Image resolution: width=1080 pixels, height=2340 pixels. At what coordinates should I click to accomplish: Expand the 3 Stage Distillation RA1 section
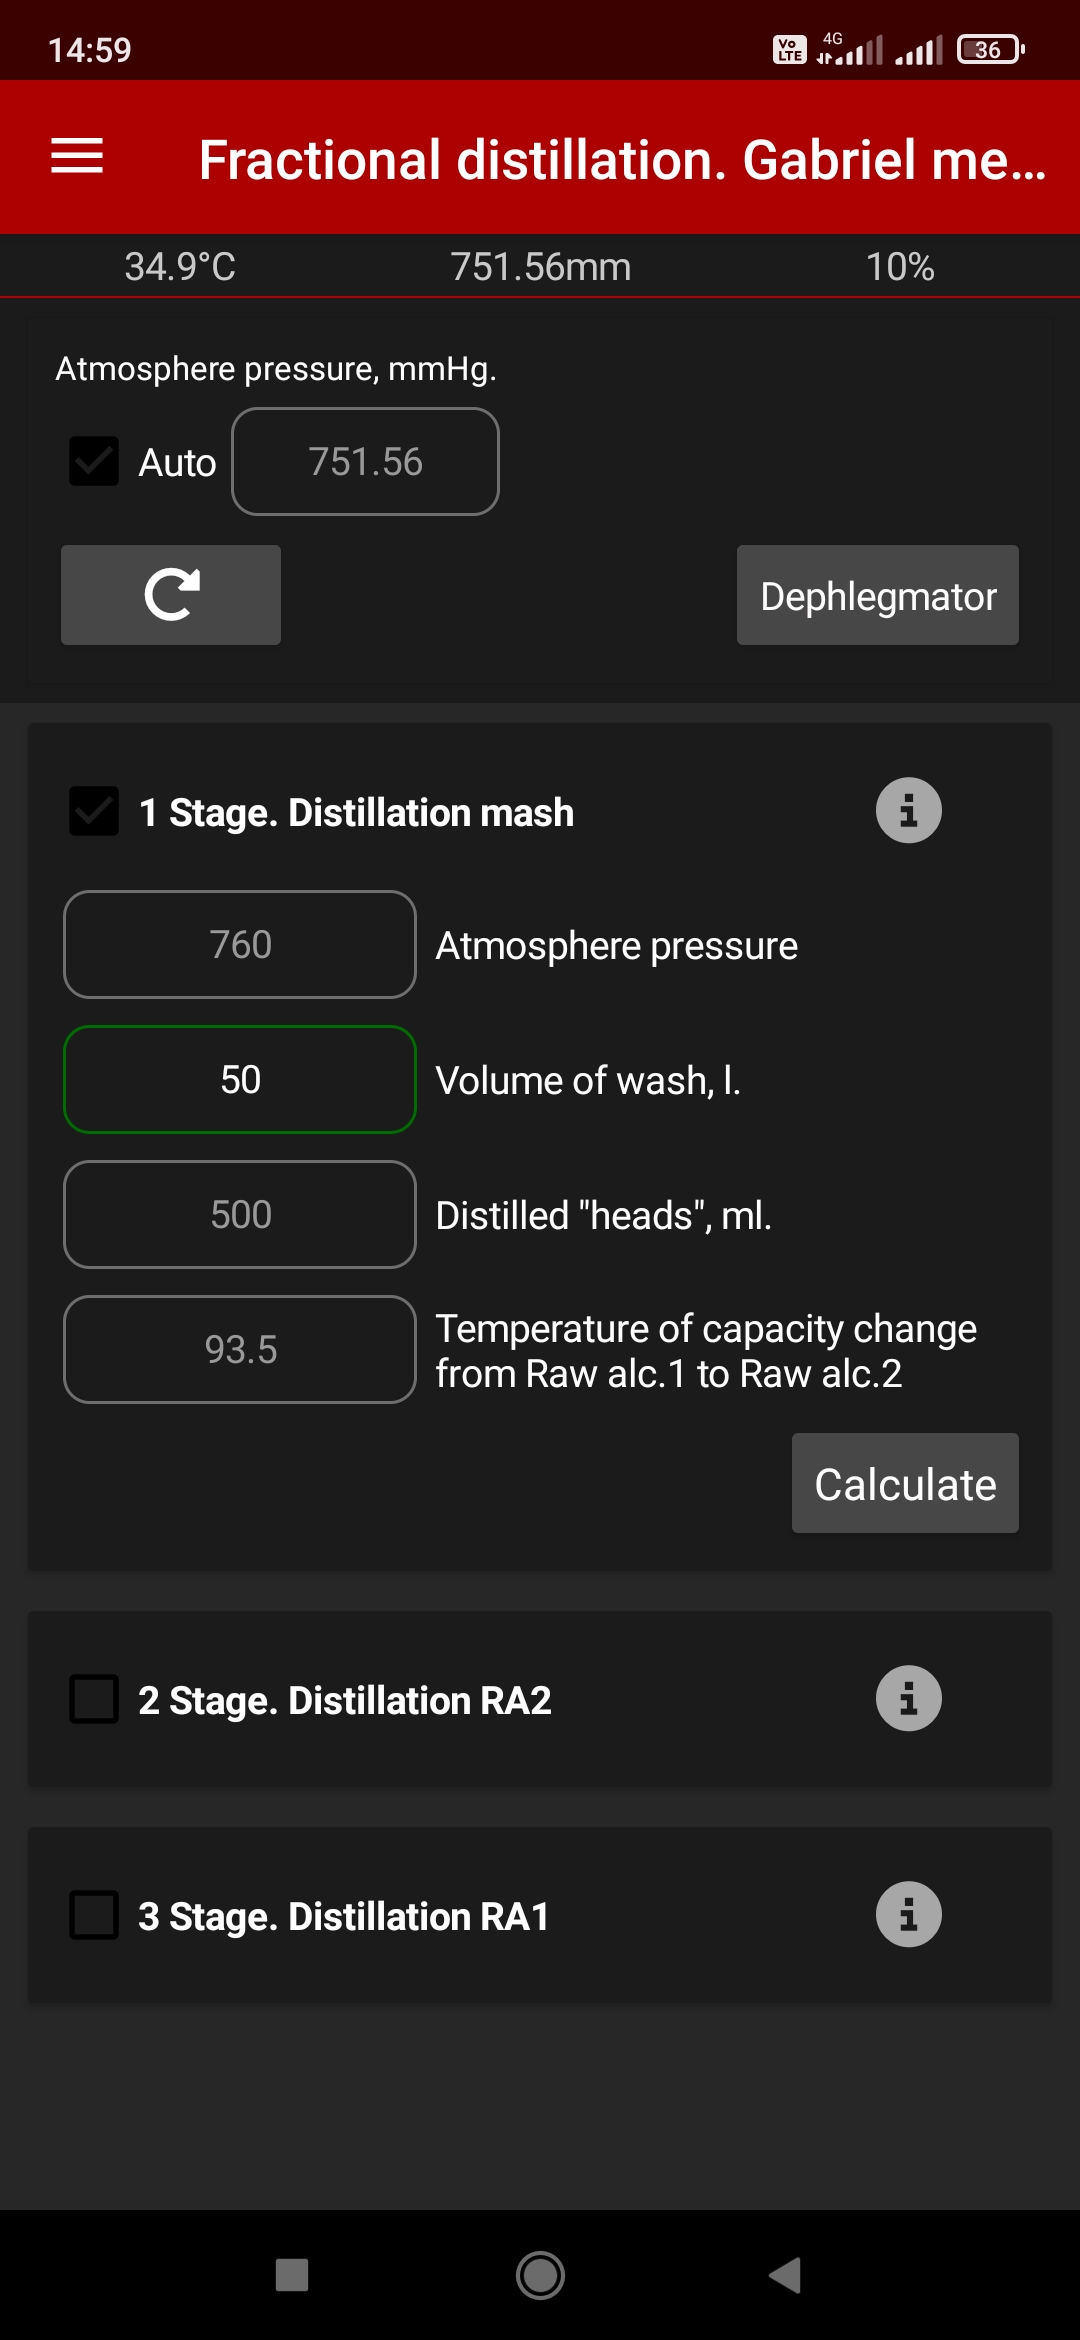click(344, 1916)
